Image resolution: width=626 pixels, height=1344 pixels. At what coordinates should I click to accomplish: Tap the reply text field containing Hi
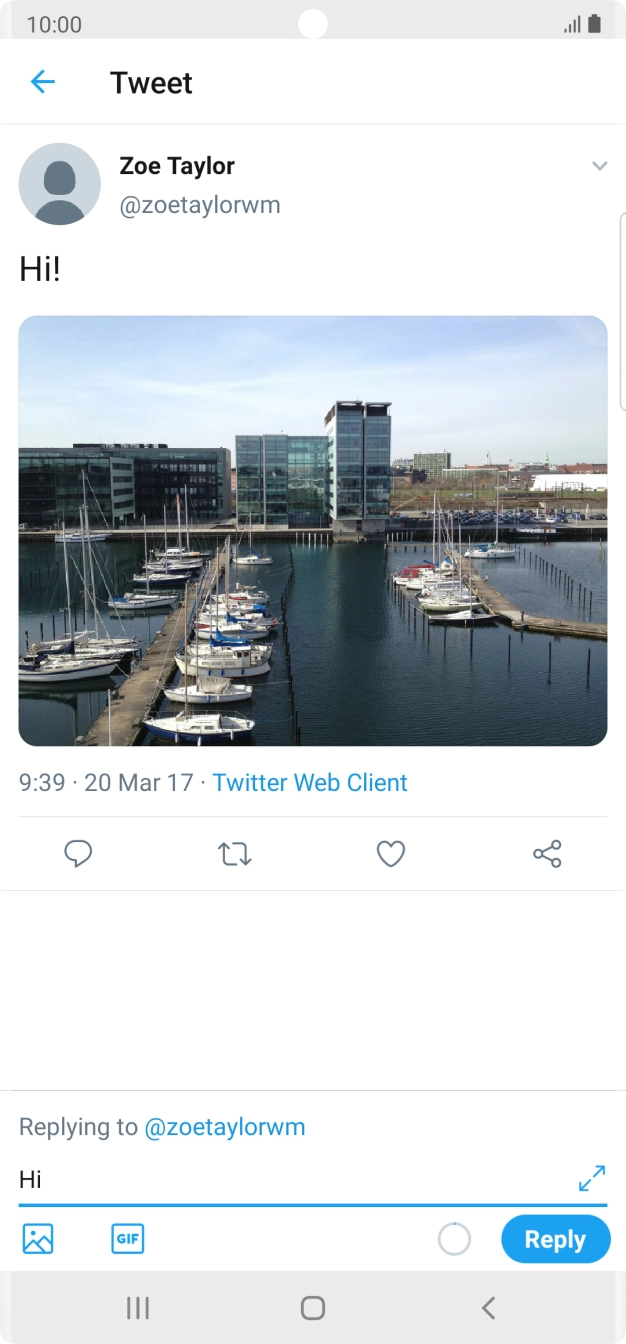pos(290,1180)
